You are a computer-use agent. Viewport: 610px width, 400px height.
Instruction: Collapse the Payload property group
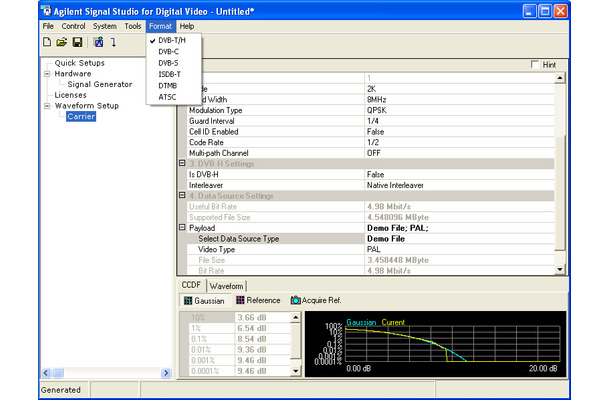click(x=182, y=227)
